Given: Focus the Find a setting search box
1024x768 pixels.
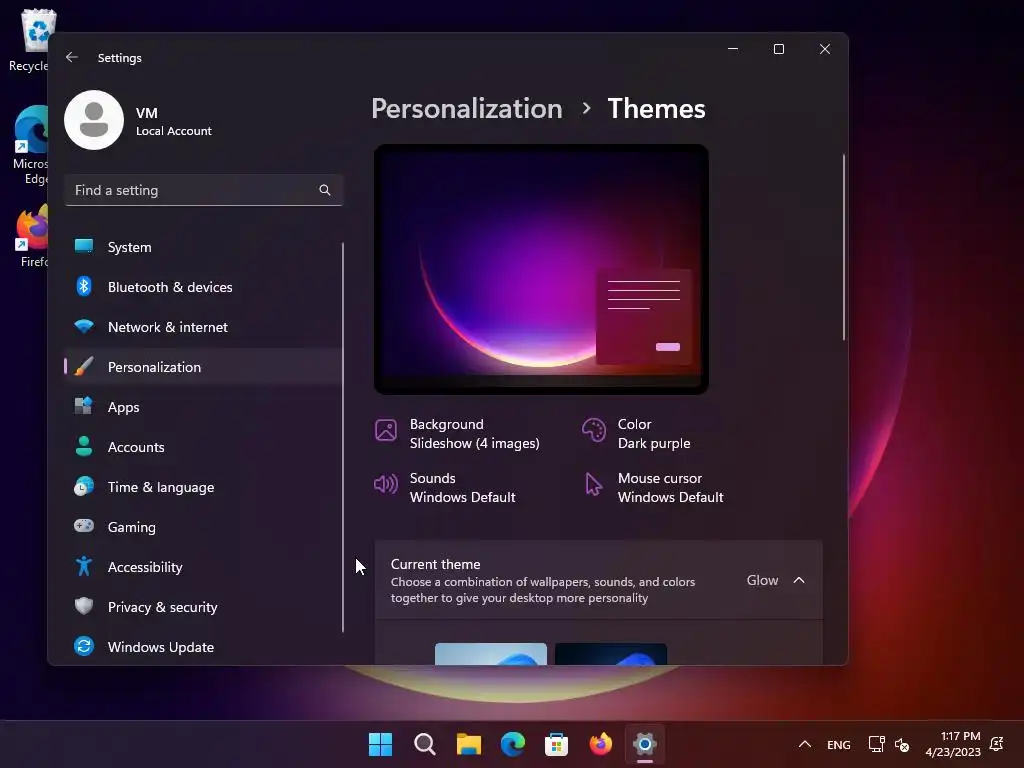Looking at the screenshot, I should (204, 190).
